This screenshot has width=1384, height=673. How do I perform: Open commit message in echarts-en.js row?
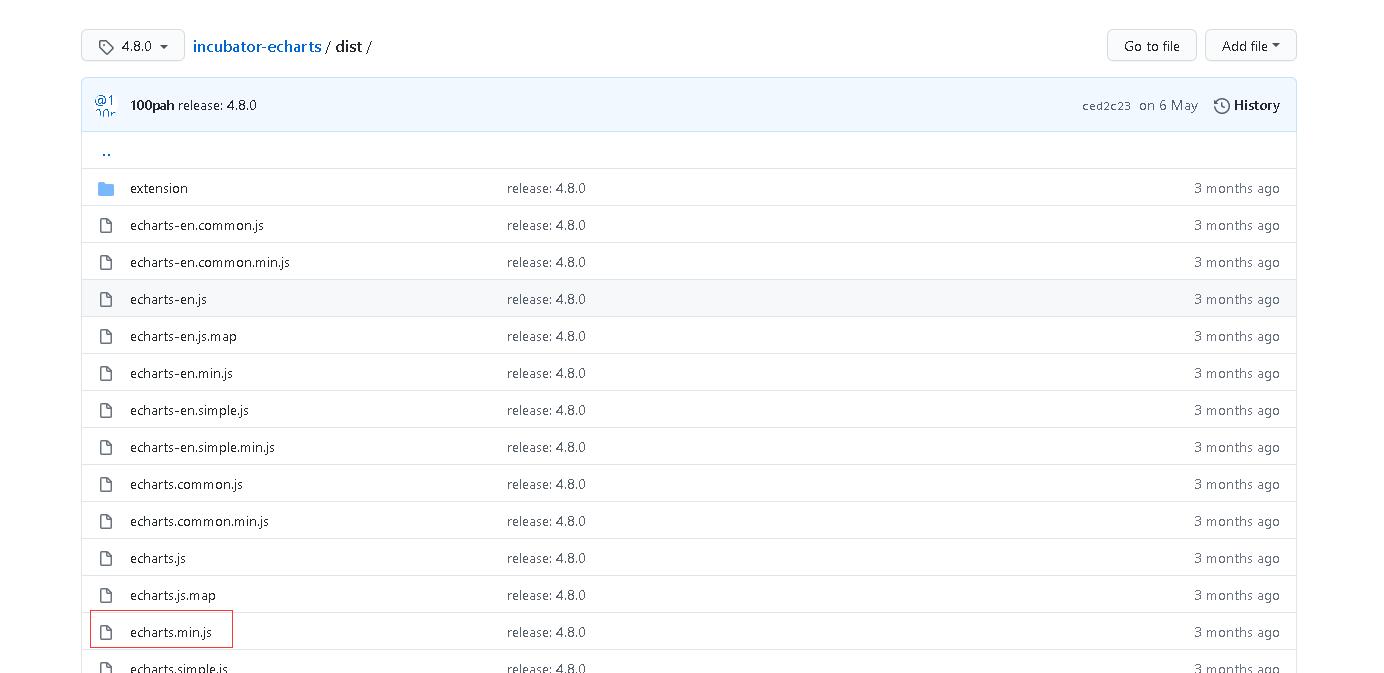pyautogui.click(x=546, y=299)
